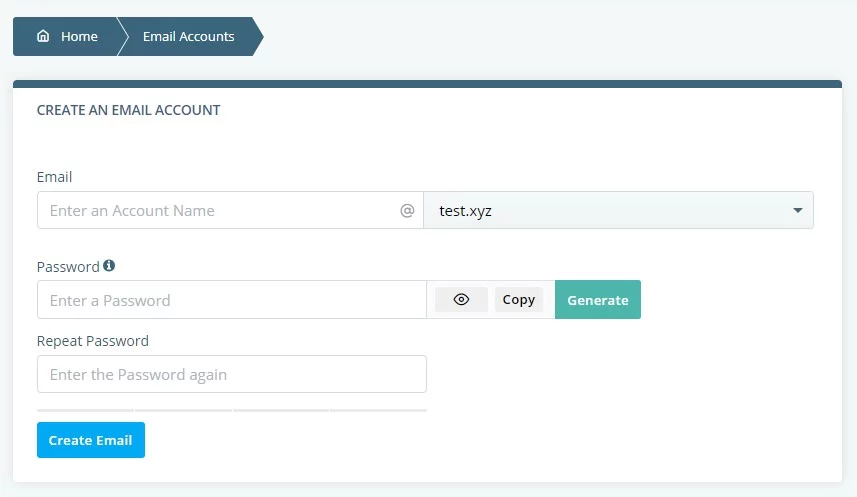Submit the form with Create Email
This screenshot has height=497, width=857.
pos(91,440)
